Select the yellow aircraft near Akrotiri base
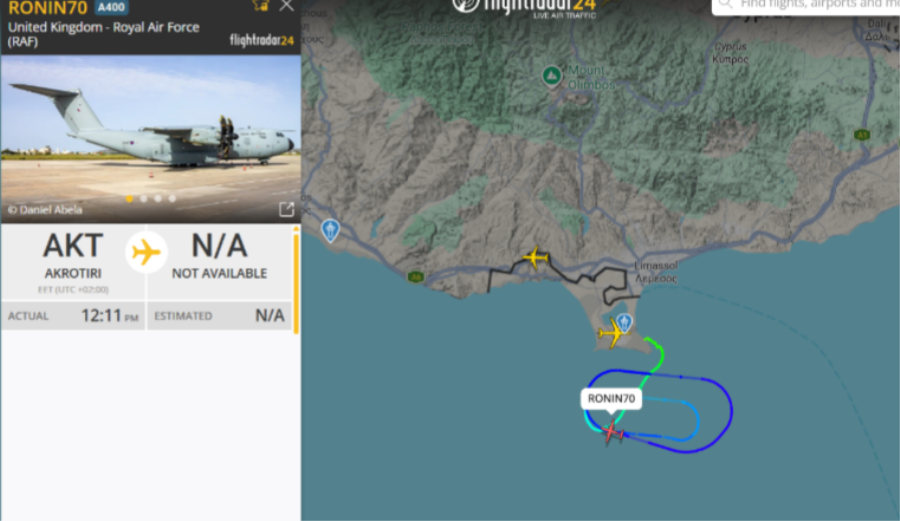This screenshot has width=900, height=521. [611, 333]
